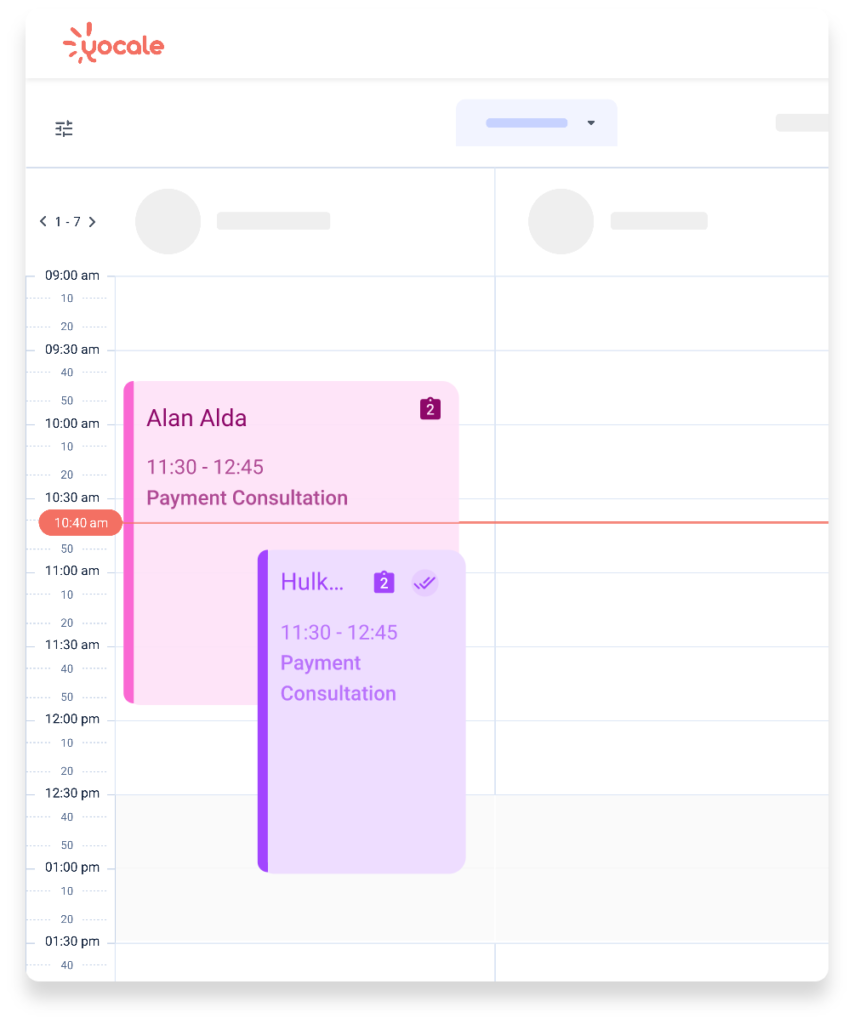Select the second staff member avatar

tap(561, 221)
